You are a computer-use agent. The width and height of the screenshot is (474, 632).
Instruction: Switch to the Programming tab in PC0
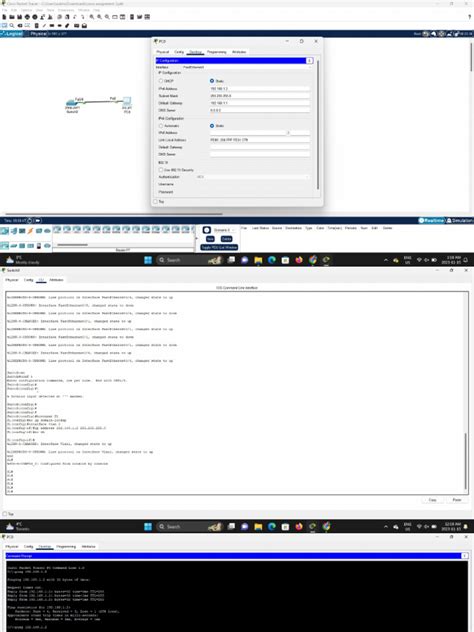coord(216,52)
